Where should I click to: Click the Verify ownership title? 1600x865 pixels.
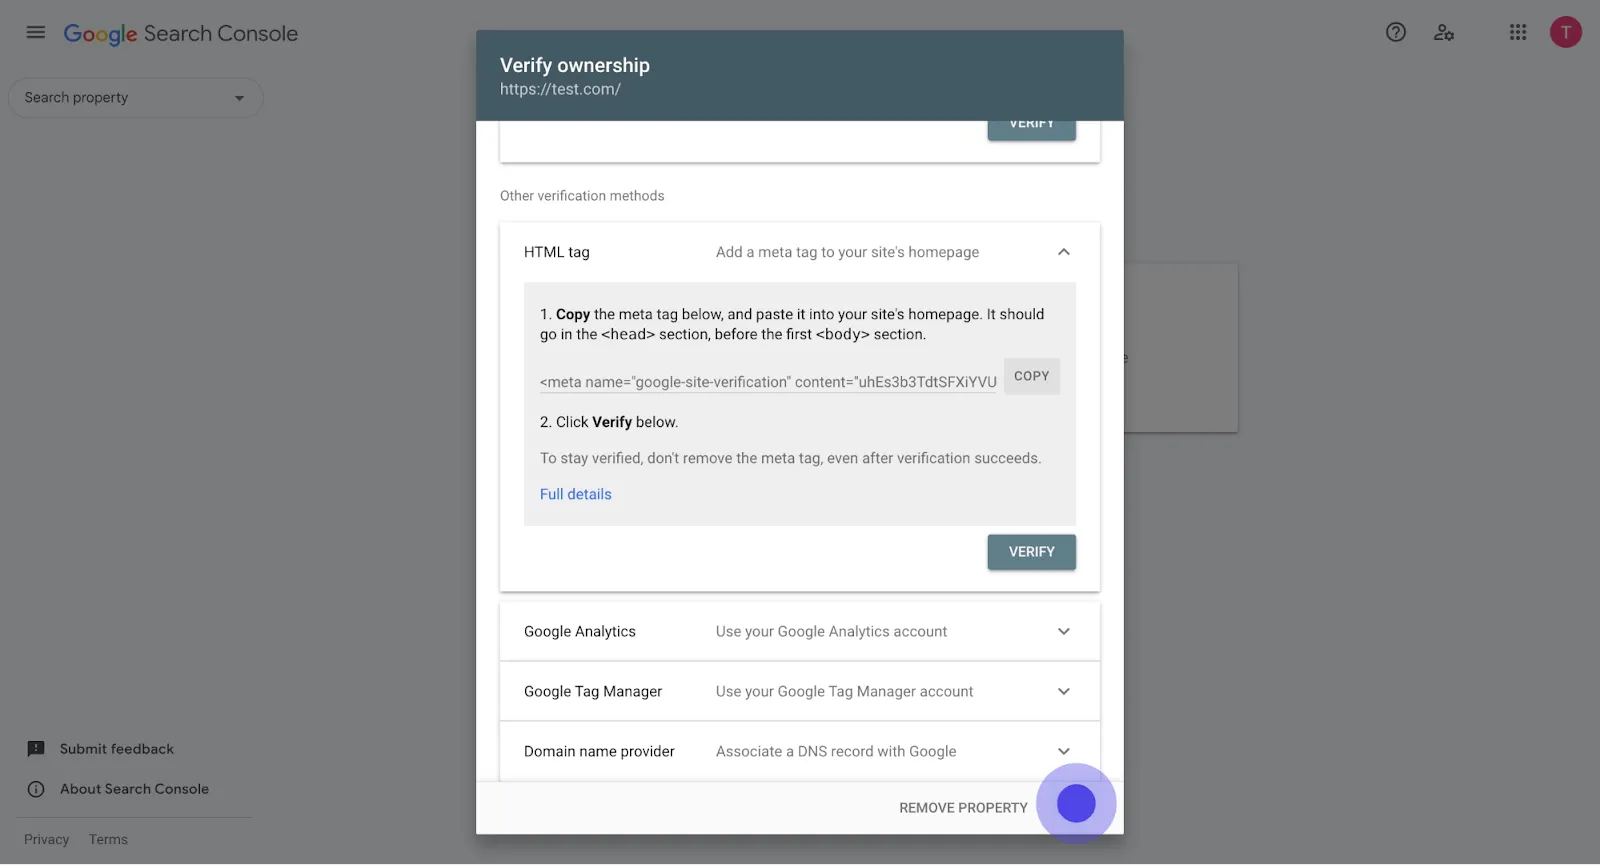point(575,65)
